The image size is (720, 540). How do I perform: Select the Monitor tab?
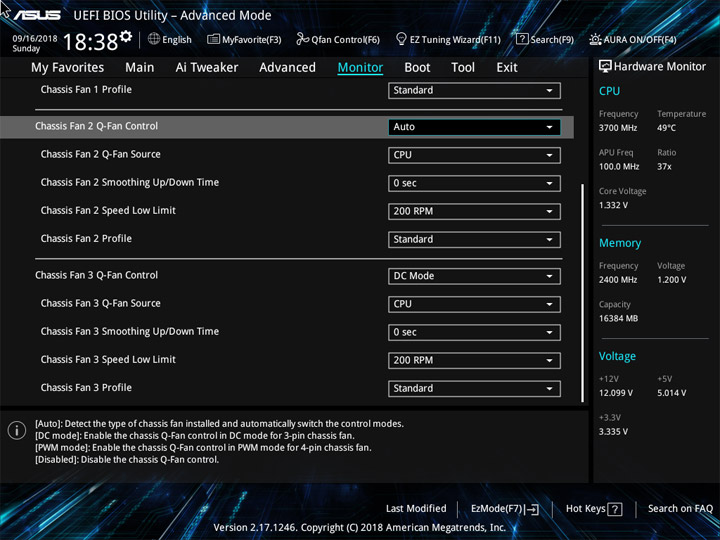[x=360, y=68]
